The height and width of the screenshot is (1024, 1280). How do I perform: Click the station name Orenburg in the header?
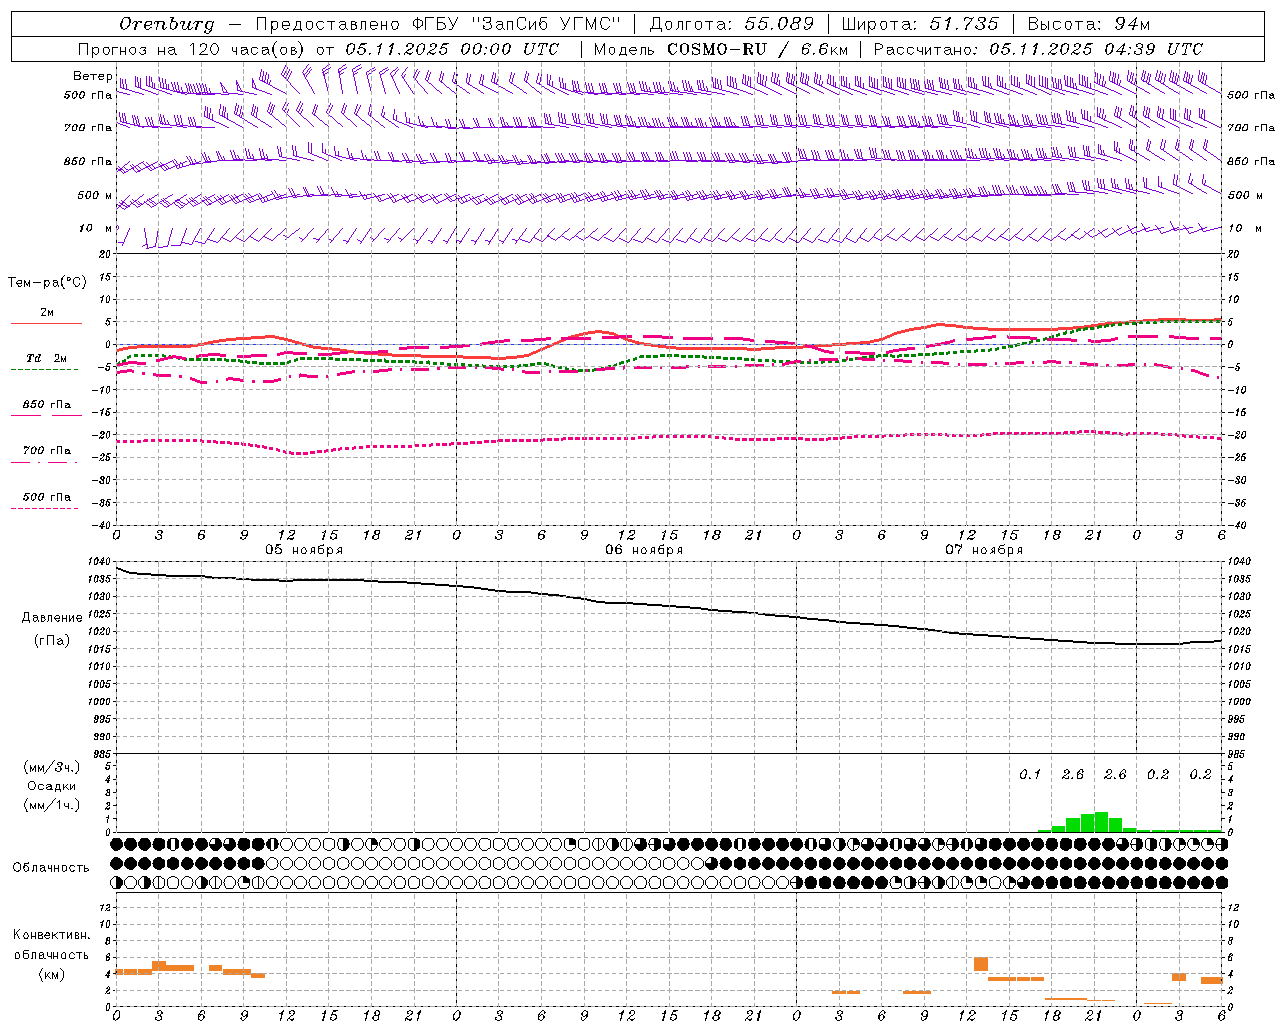166,24
